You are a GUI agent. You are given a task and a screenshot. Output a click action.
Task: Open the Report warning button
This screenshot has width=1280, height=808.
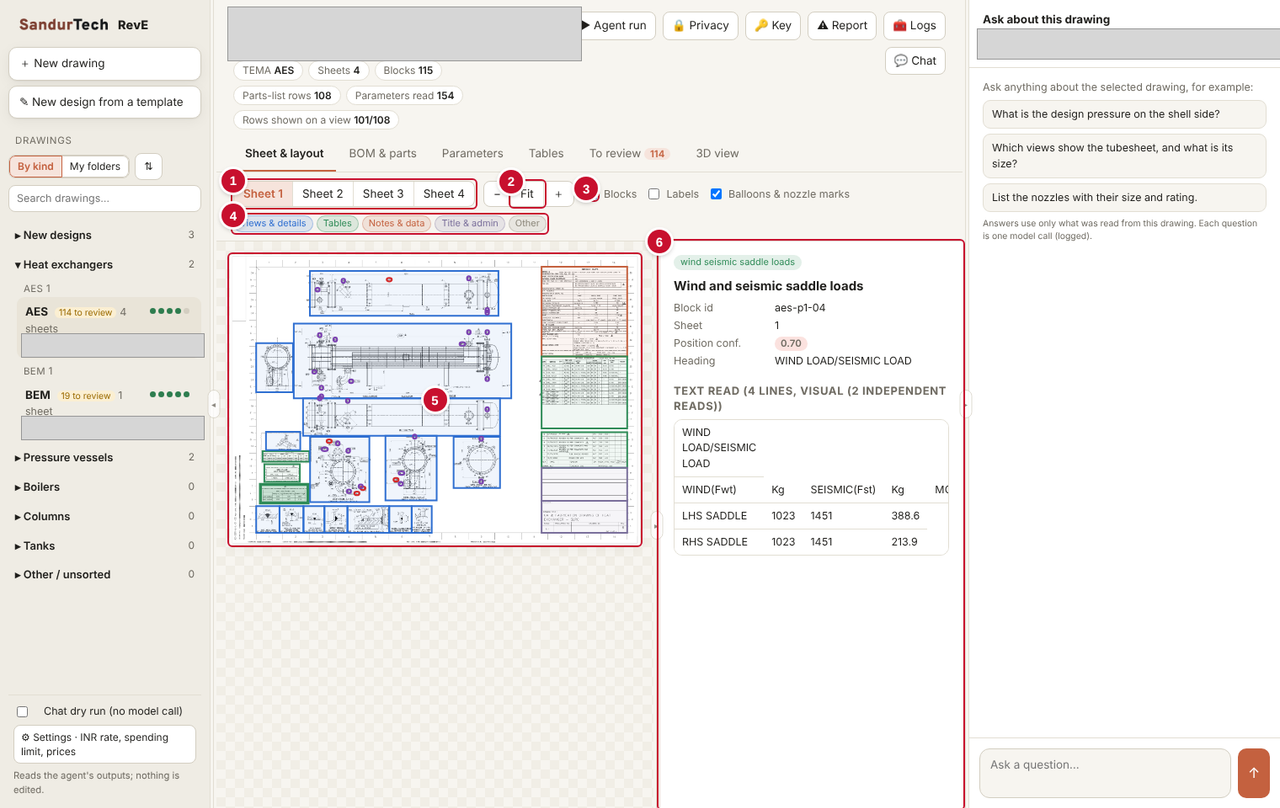[x=842, y=25]
